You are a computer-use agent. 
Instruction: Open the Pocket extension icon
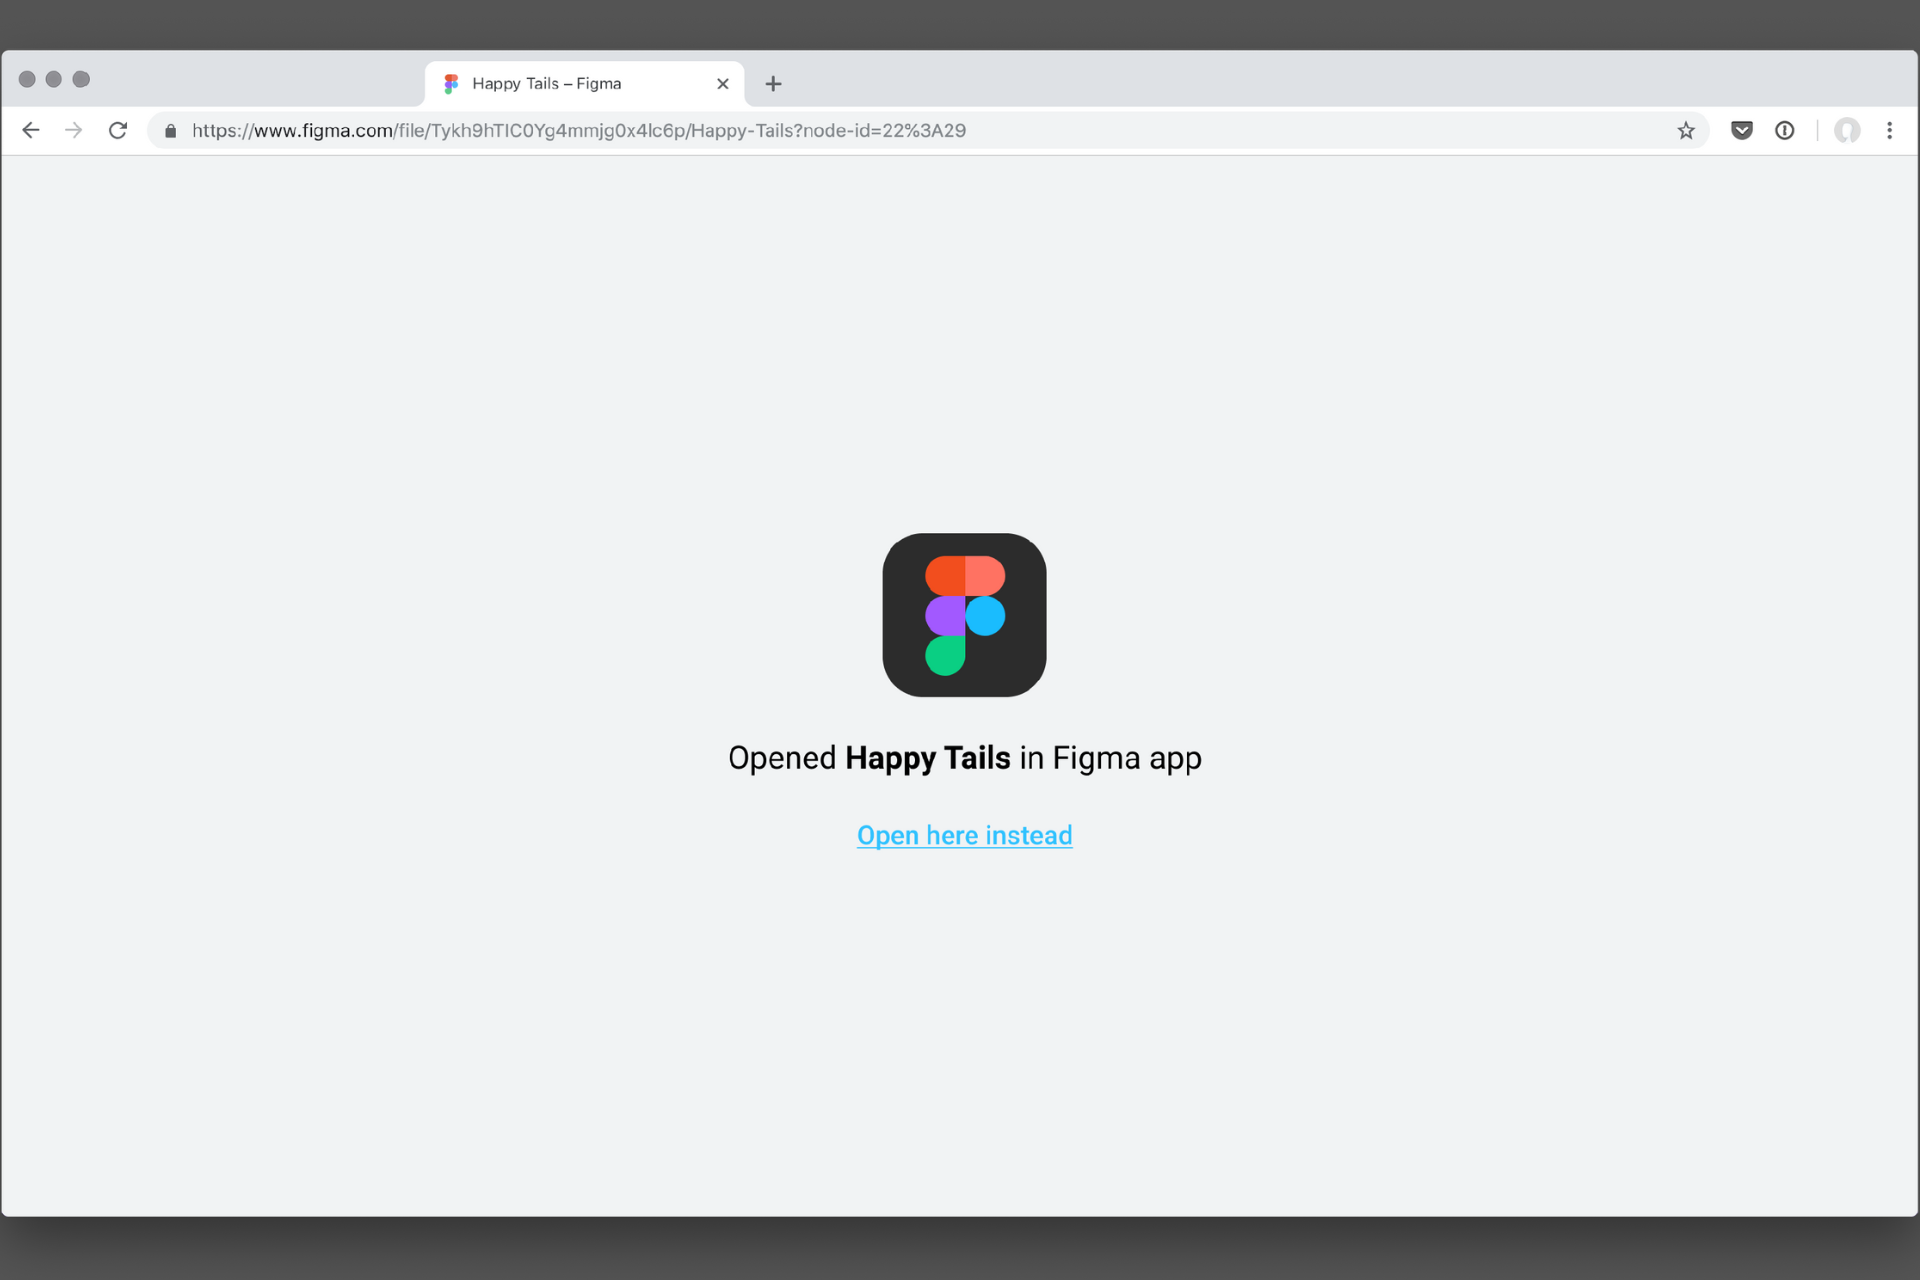pyautogui.click(x=1742, y=130)
